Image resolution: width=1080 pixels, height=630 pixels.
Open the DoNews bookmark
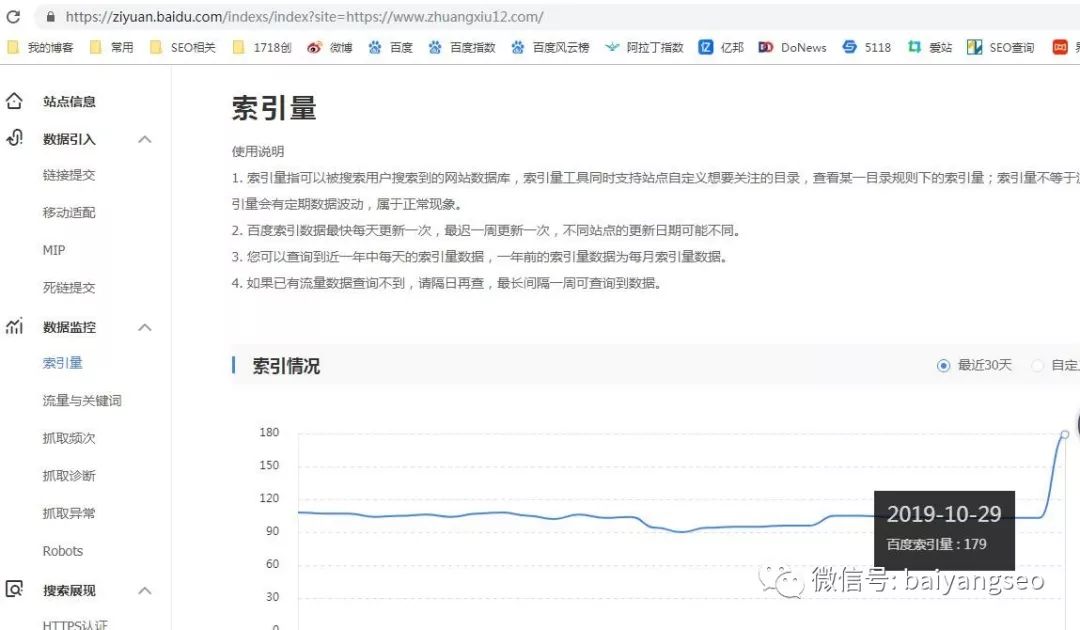(793, 47)
